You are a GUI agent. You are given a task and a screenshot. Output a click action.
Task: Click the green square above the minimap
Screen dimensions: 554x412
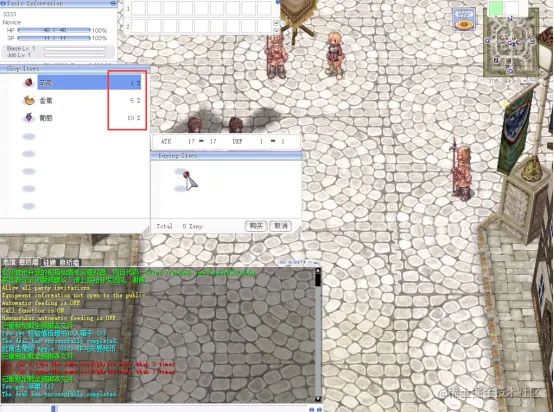tap(496, 8)
